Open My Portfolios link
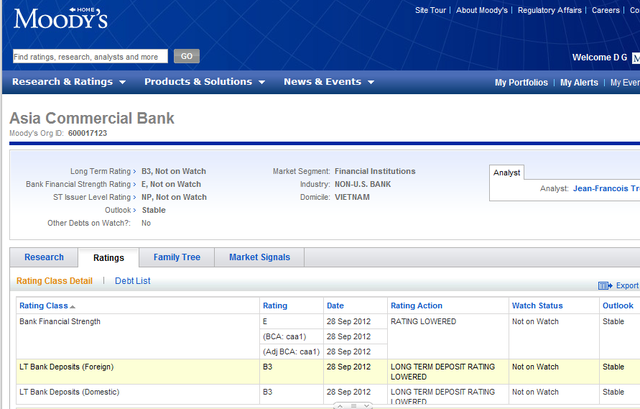The width and height of the screenshot is (640, 409). 521,83
